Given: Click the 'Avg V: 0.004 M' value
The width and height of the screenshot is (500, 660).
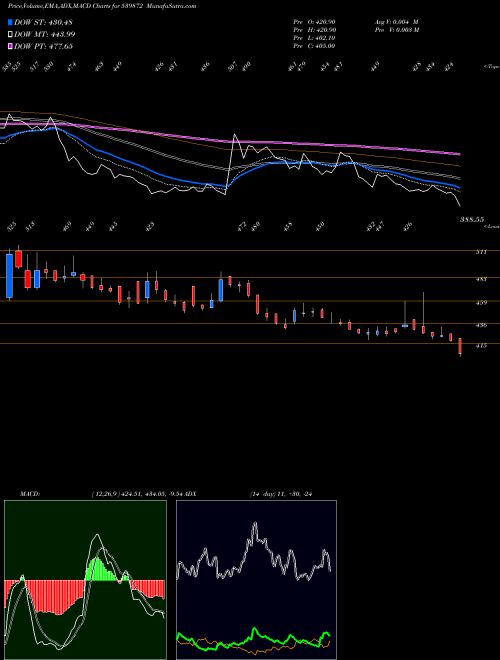Looking at the screenshot, I should pyautogui.click(x=396, y=22).
